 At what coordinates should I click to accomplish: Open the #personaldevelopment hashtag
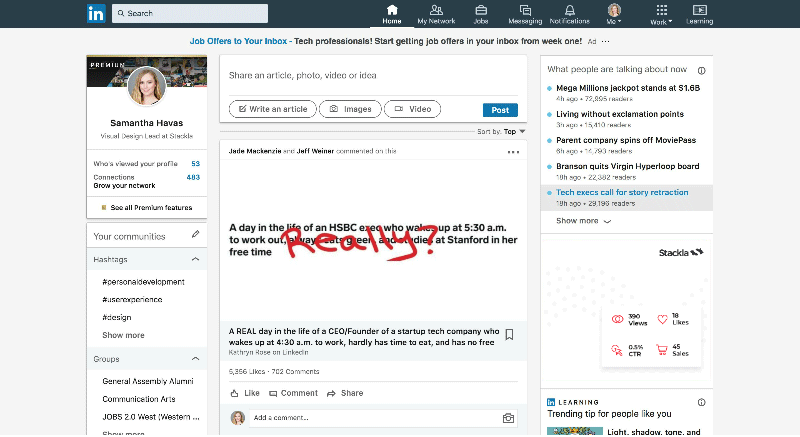143,282
